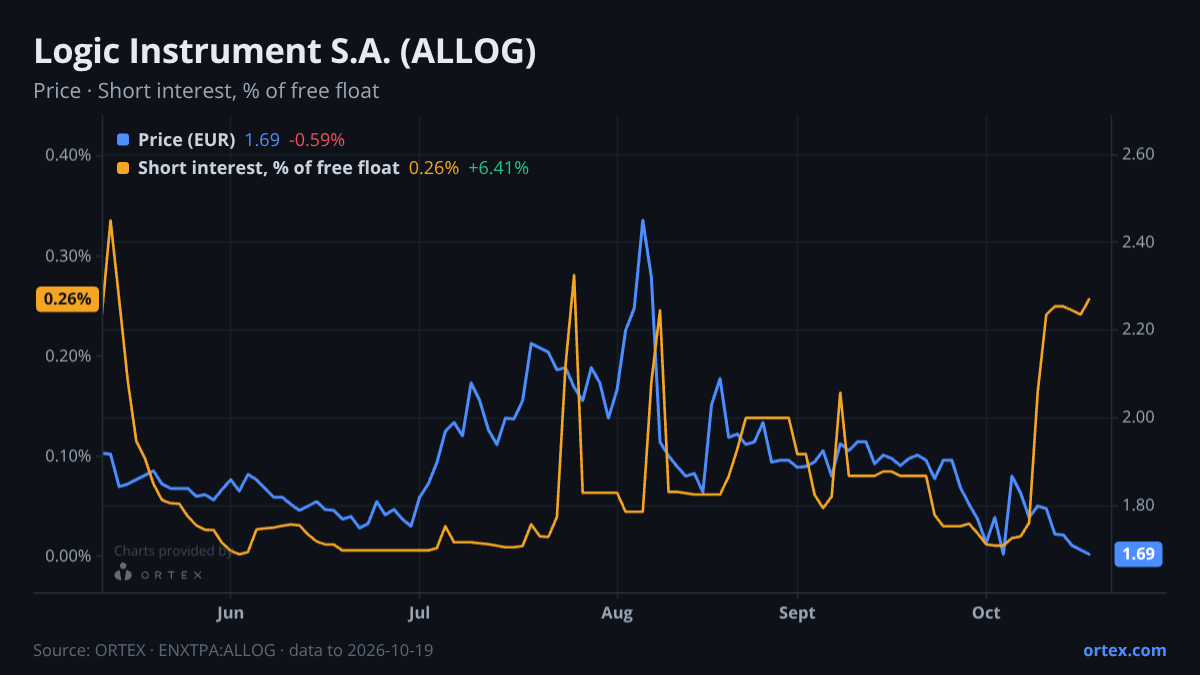The image size is (1200, 675).
Task: Click the chart subtitle Price · Short interest
Action: (206, 91)
